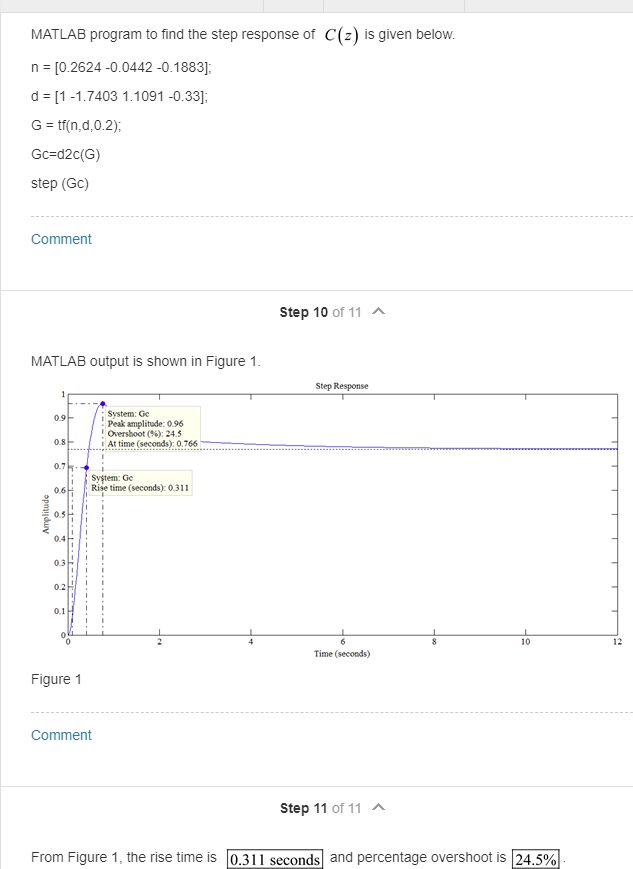
Task: Select the Step 10 of 11 heading
Action: click(x=320, y=312)
